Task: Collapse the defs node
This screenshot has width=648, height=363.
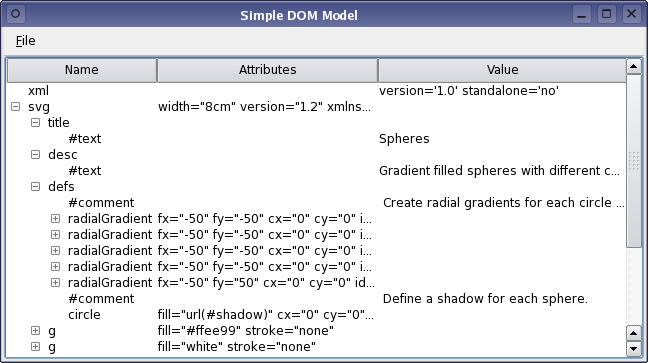Action: tap(36, 187)
